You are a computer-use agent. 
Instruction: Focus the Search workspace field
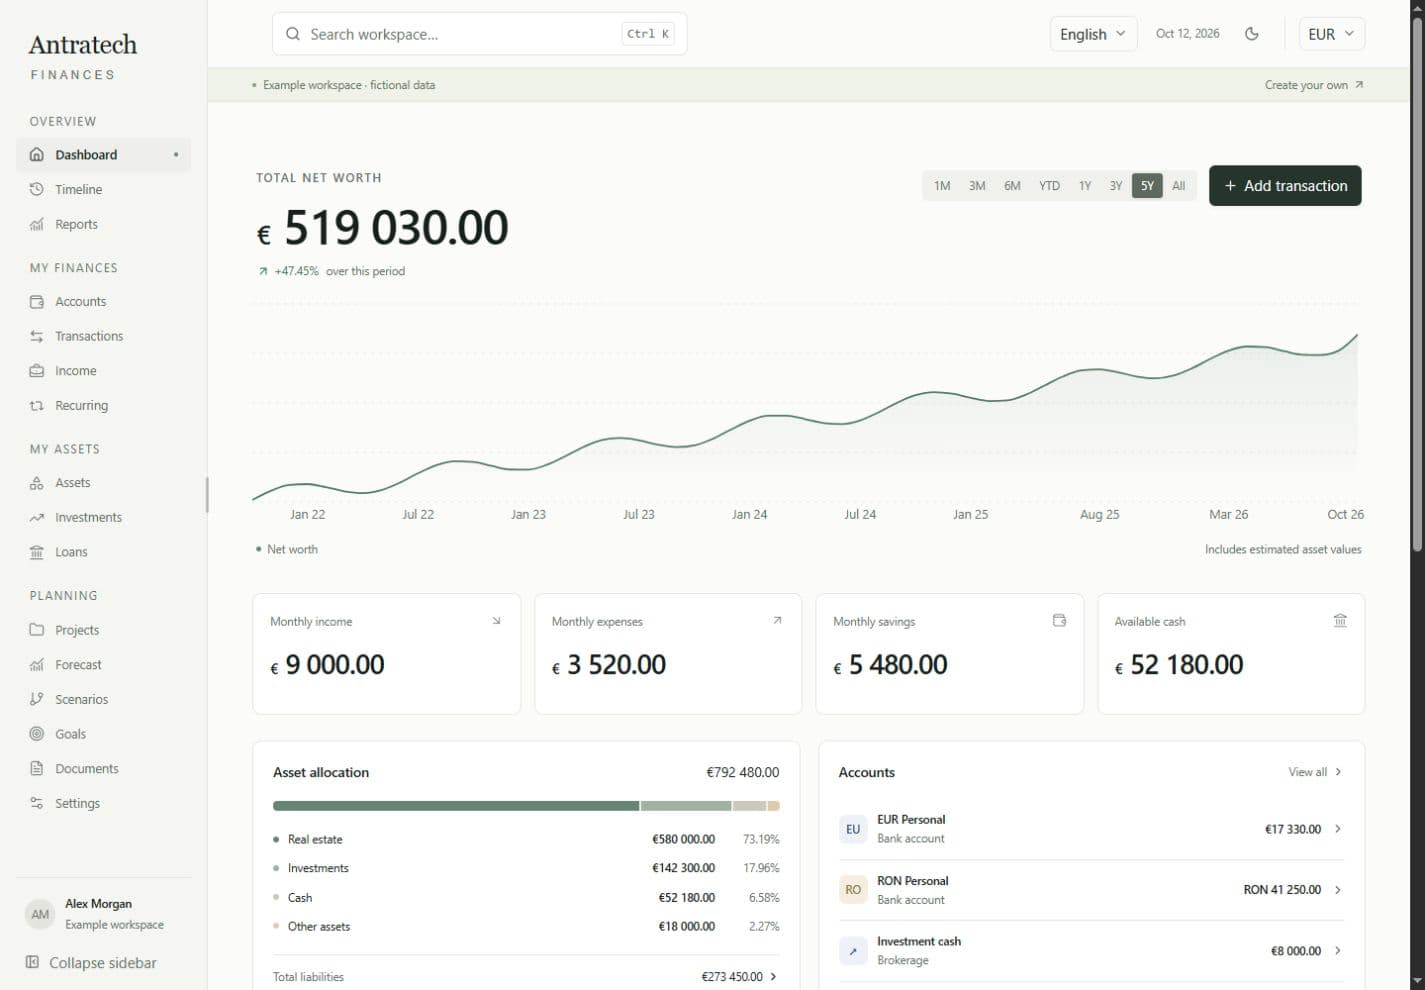pos(479,34)
